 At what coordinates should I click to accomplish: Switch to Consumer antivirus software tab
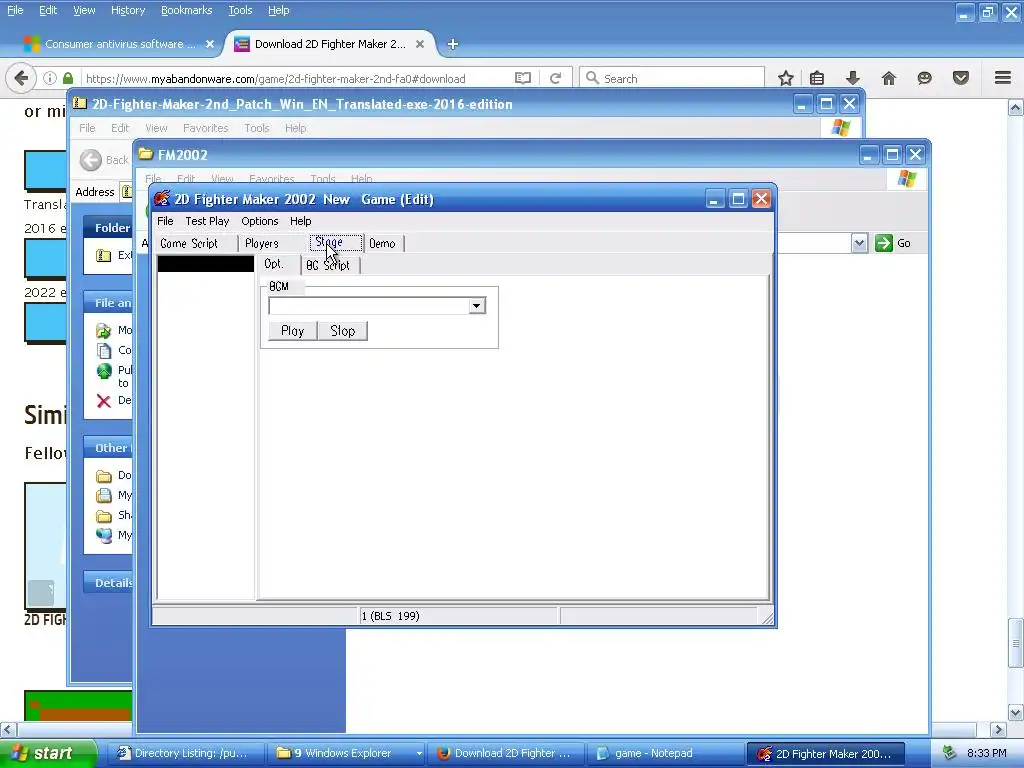[120, 44]
